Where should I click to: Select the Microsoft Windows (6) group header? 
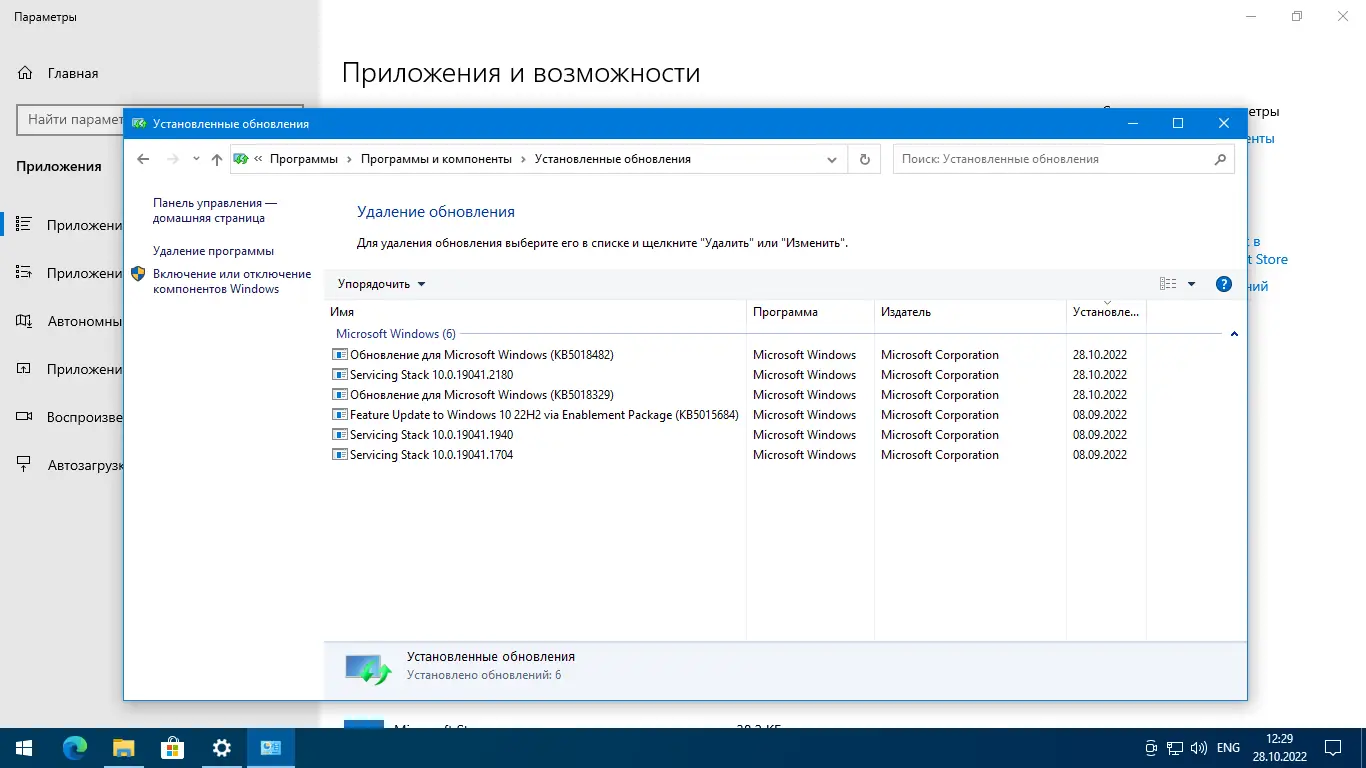tap(396, 334)
